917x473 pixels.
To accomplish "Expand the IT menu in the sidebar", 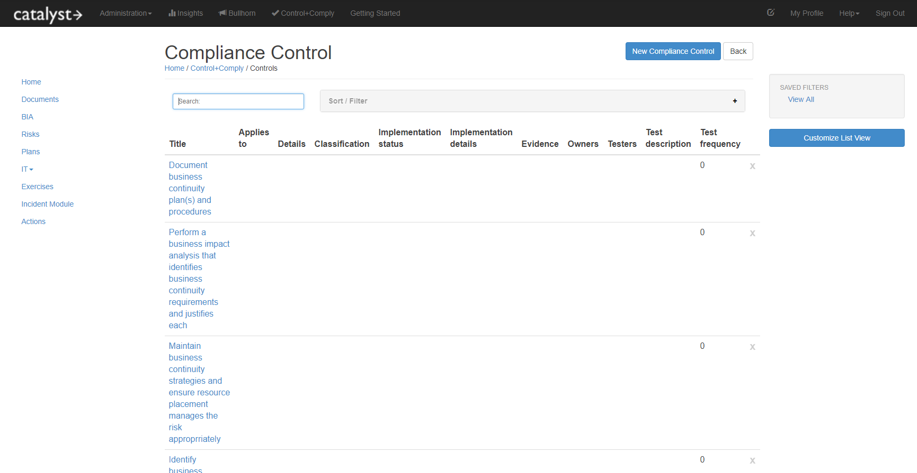I will (x=27, y=169).
